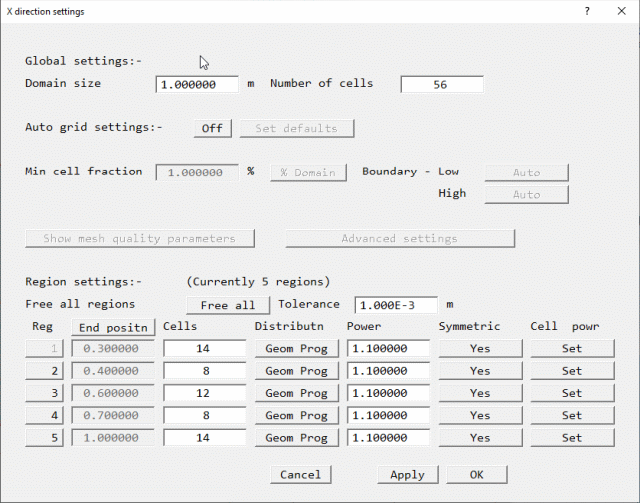Click the End positn header button

tap(111, 327)
